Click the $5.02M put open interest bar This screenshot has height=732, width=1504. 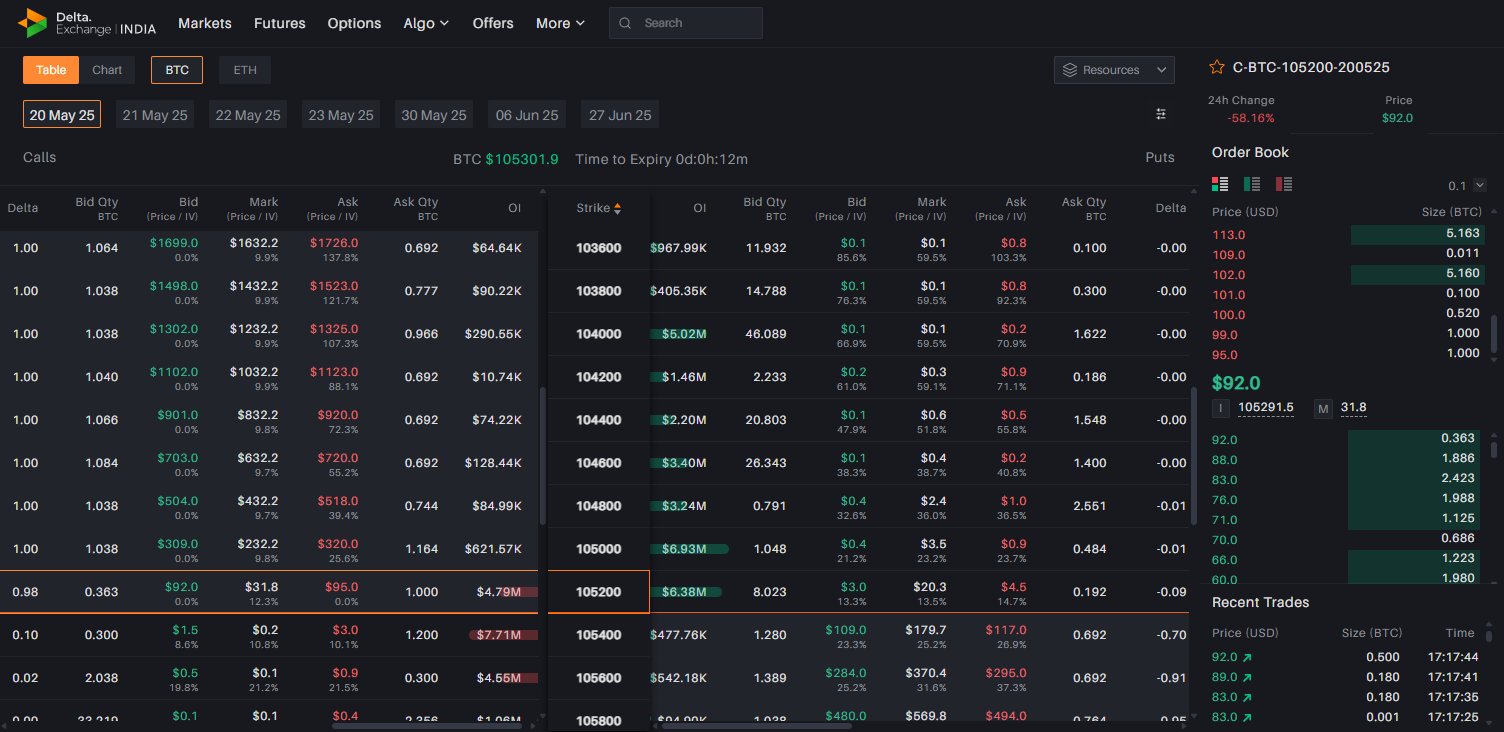[x=678, y=334]
